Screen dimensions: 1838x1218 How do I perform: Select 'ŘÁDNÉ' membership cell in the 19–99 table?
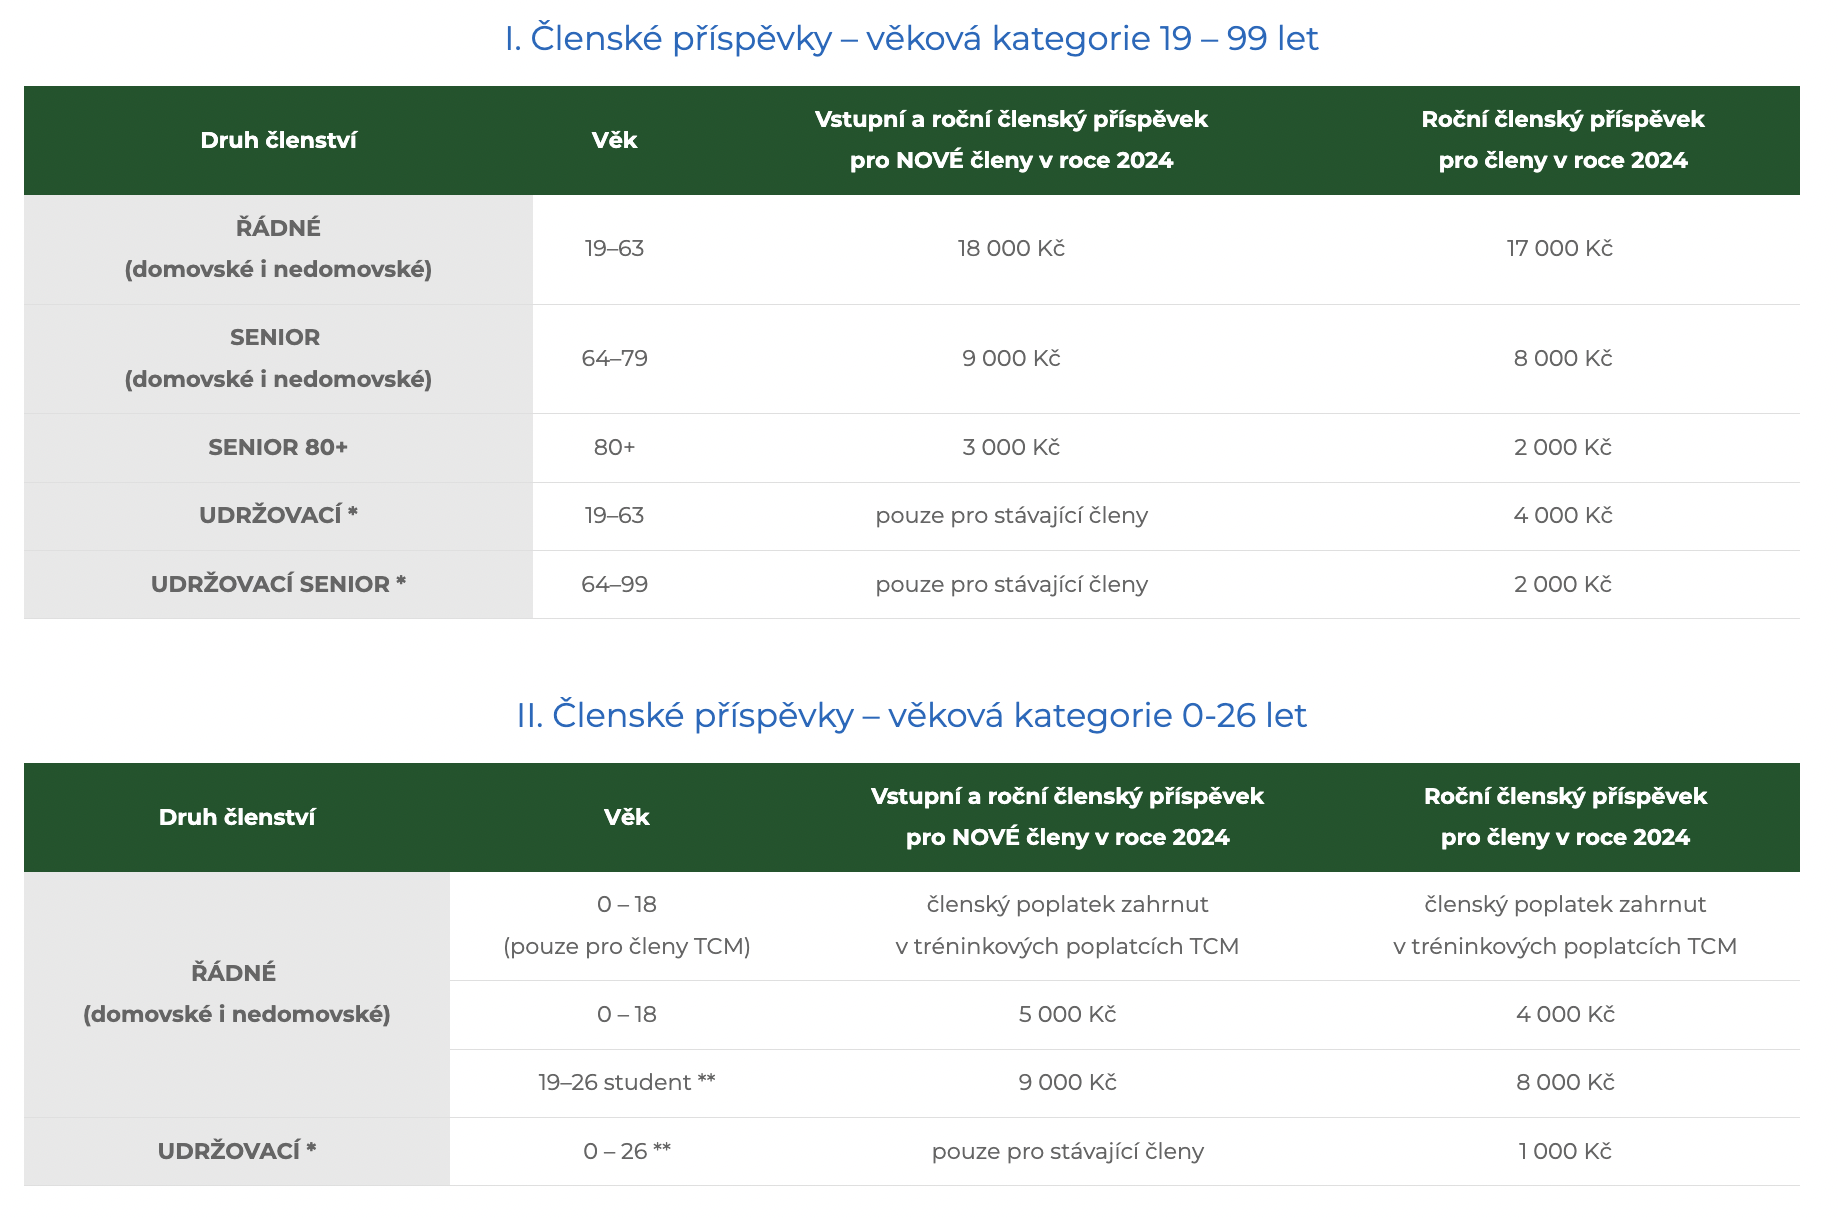tap(278, 249)
